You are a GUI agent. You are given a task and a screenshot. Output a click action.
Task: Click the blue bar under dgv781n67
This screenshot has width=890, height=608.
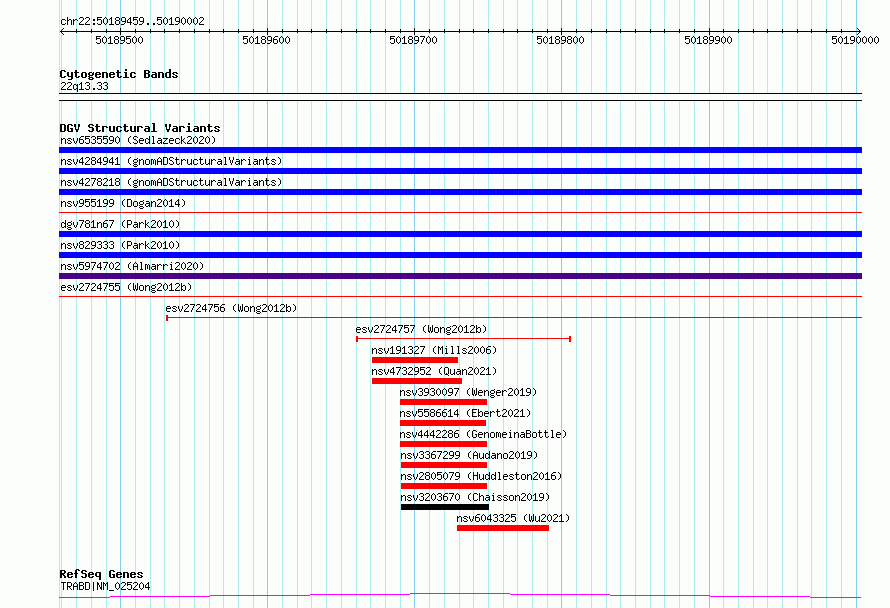coord(460,234)
